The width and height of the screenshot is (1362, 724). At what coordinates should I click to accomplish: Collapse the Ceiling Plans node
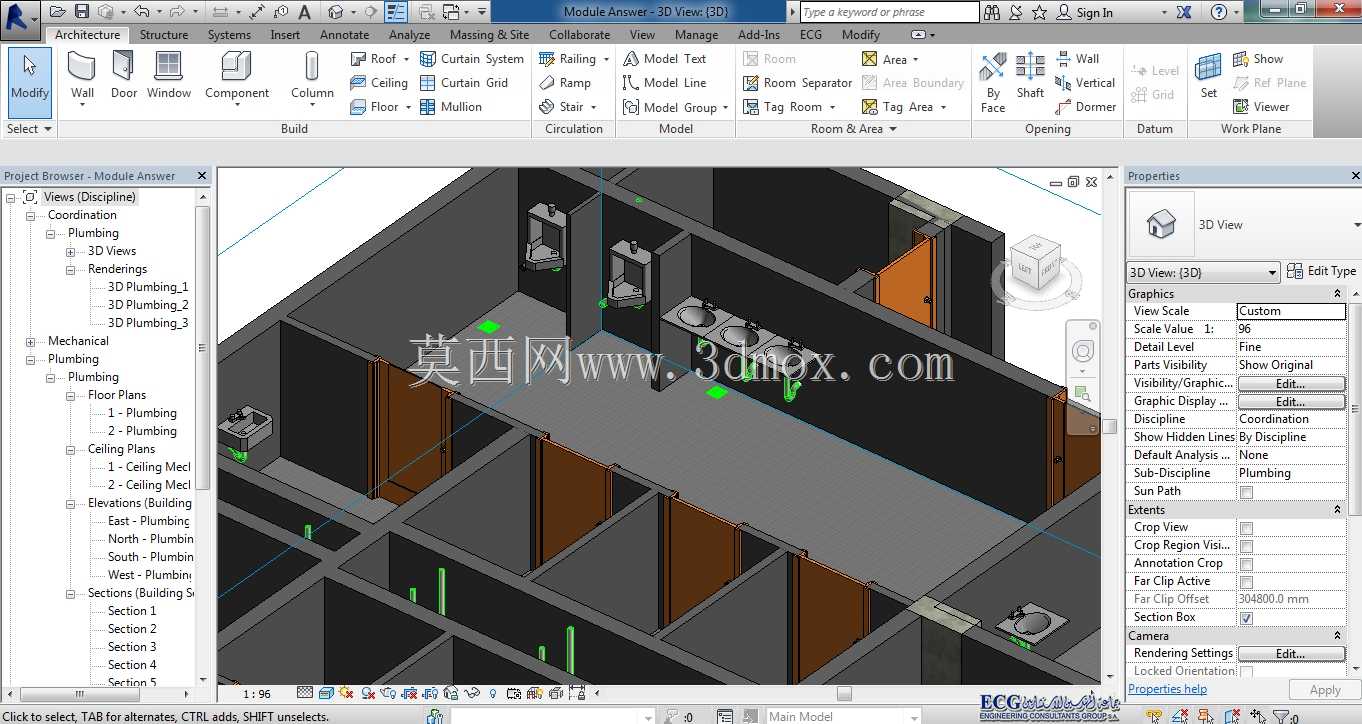[70, 449]
